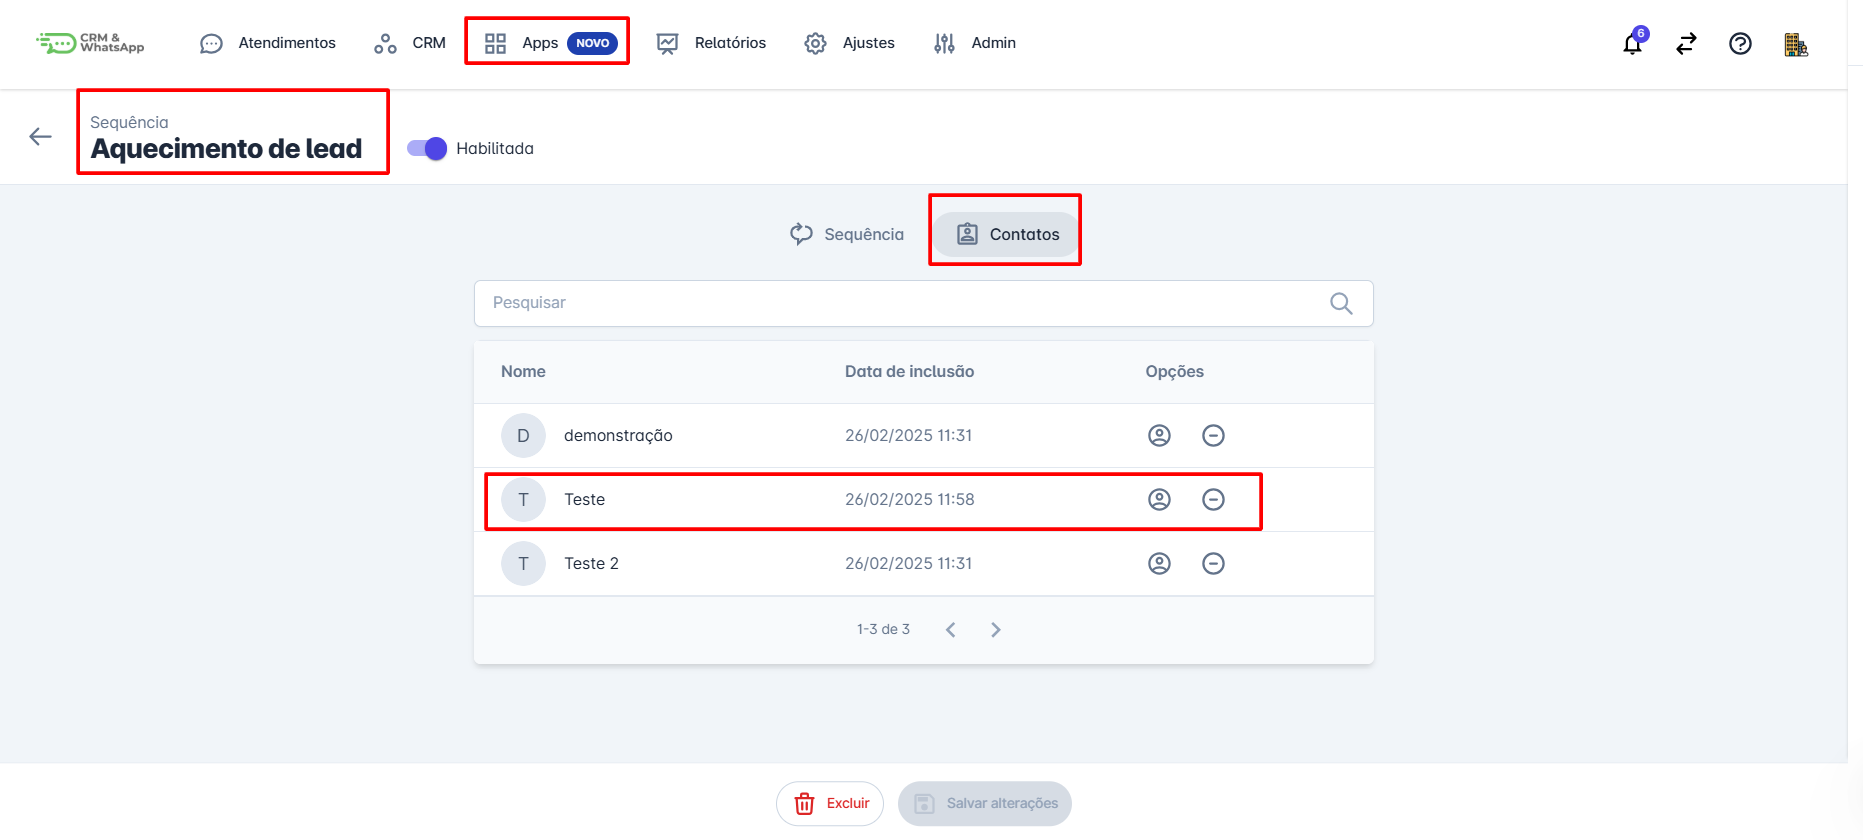Viewport: 1863px width, 840px height.
Task: Go to previous page of contacts
Action: 951,630
